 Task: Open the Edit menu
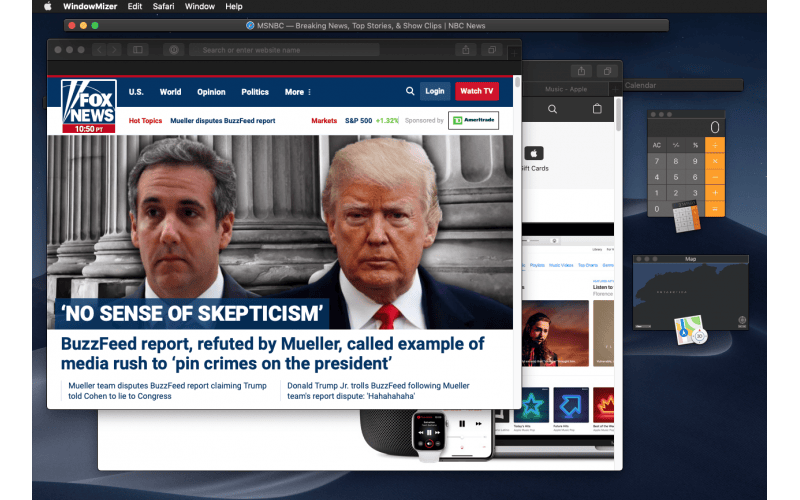(x=135, y=6)
